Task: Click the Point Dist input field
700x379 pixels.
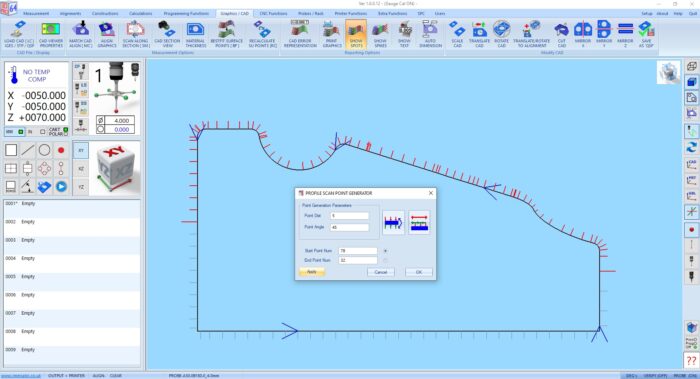Action: point(350,216)
